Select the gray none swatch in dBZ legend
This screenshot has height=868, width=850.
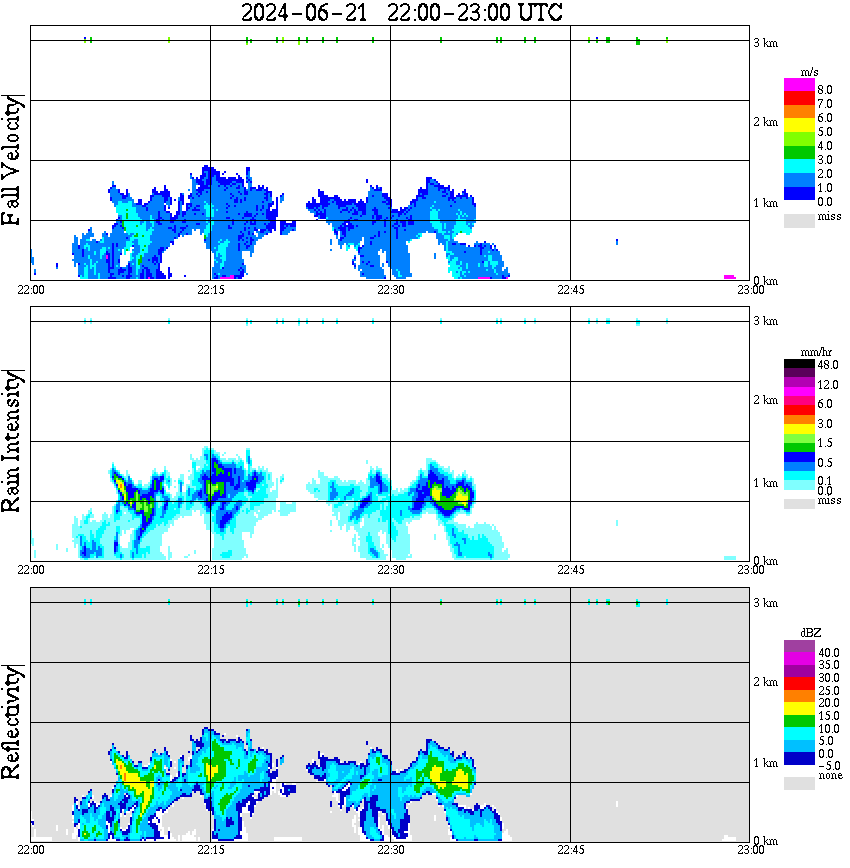point(799,783)
